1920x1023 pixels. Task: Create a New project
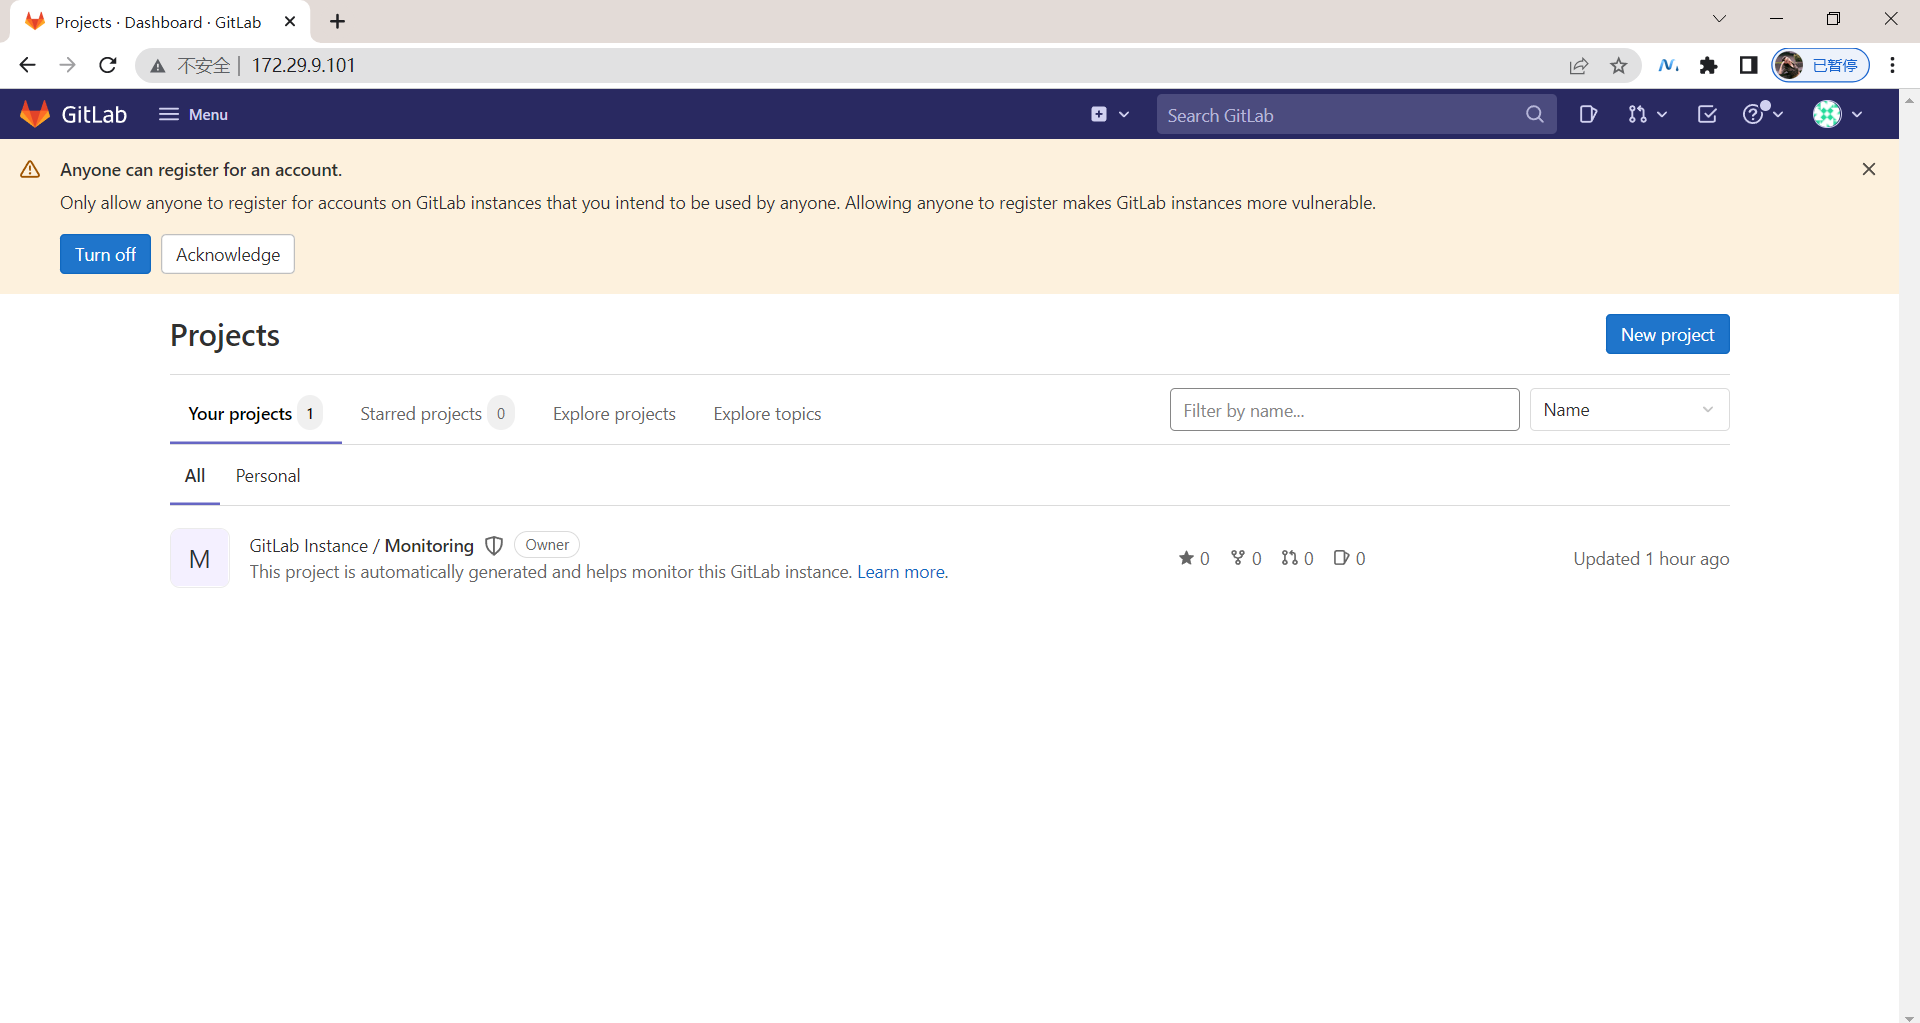tap(1667, 334)
